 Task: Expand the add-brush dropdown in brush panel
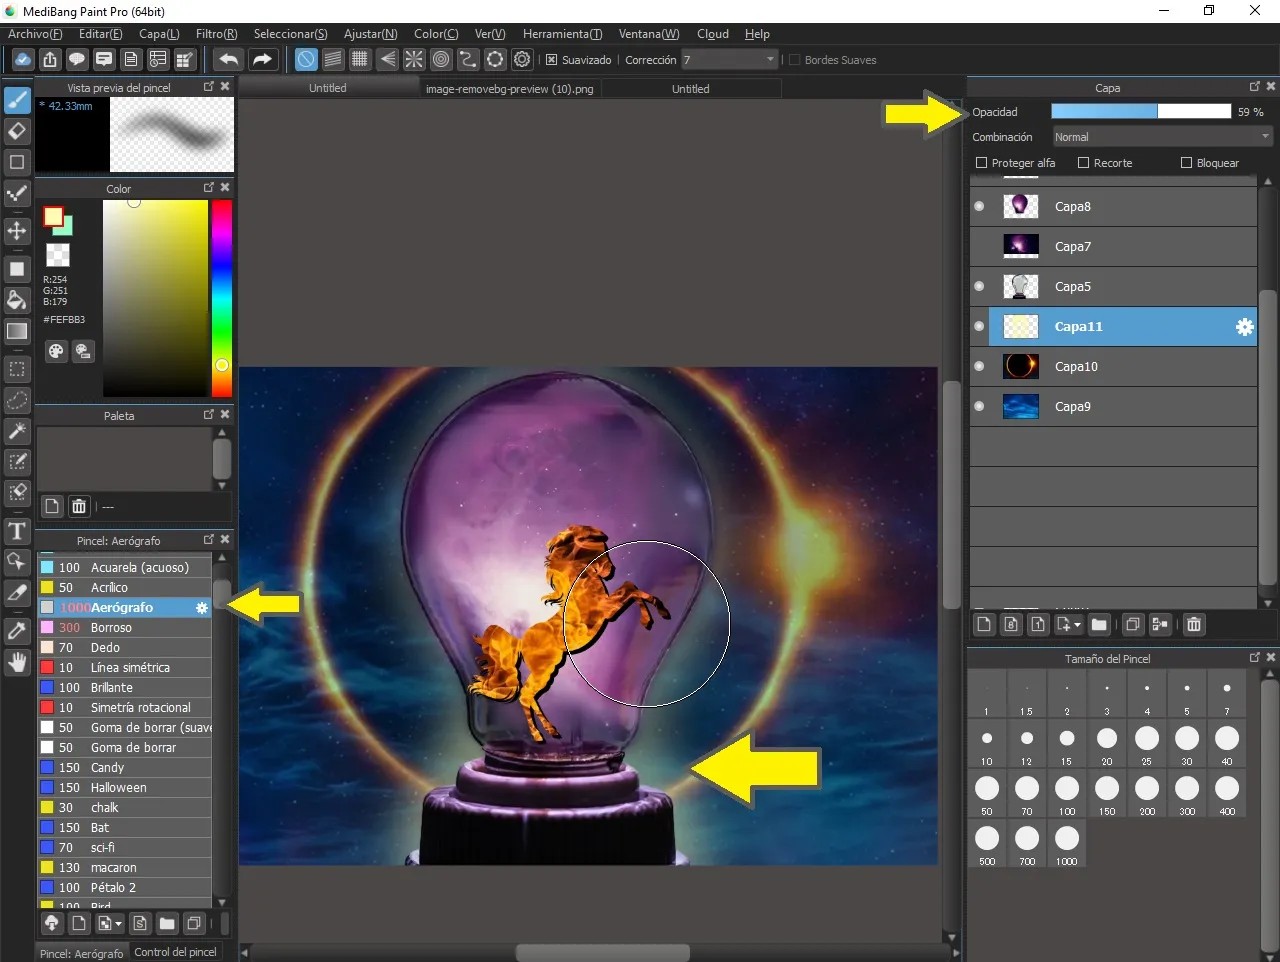[118, 924]
